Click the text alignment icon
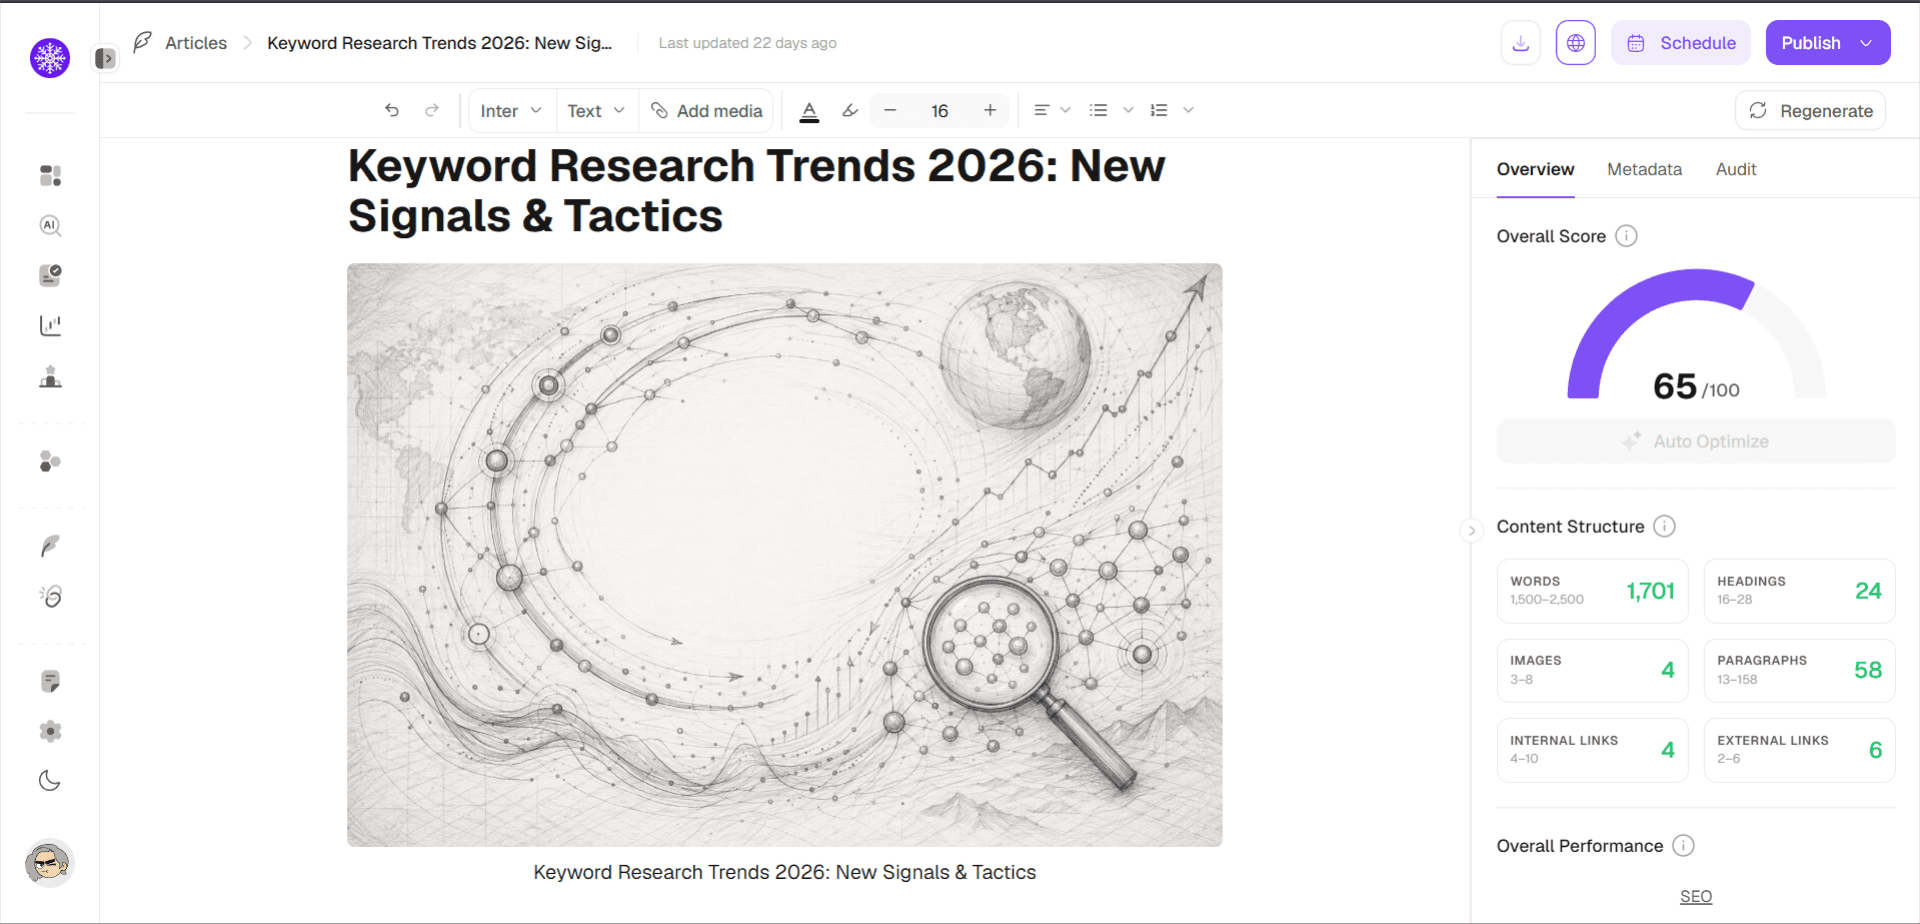Screen dimensions: 1920x924 click(x=1041, y=110)
